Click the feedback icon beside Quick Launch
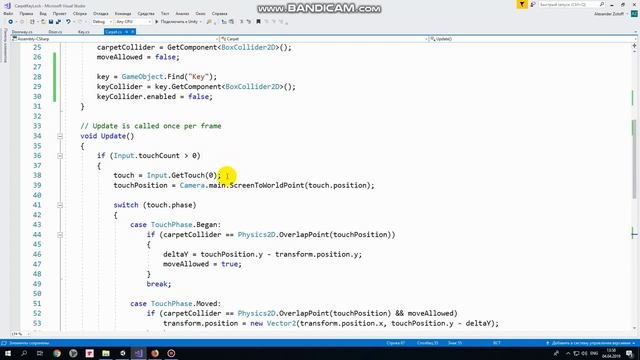The height and width of the screenshot is (360, 640). pyautogui.click(x=533, y=4)
